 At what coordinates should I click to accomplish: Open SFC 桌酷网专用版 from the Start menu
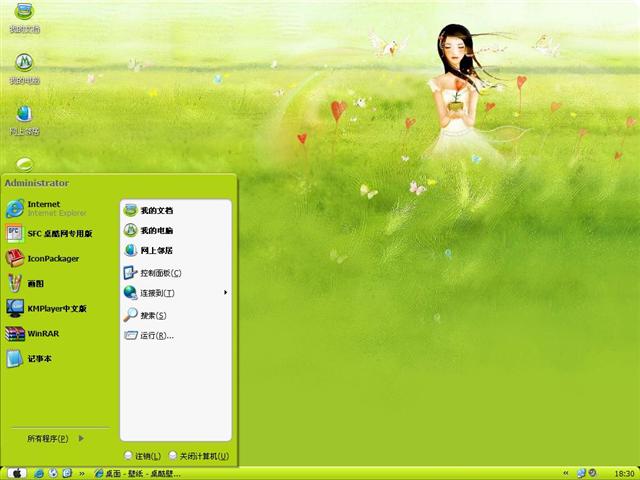coord(49,233)
